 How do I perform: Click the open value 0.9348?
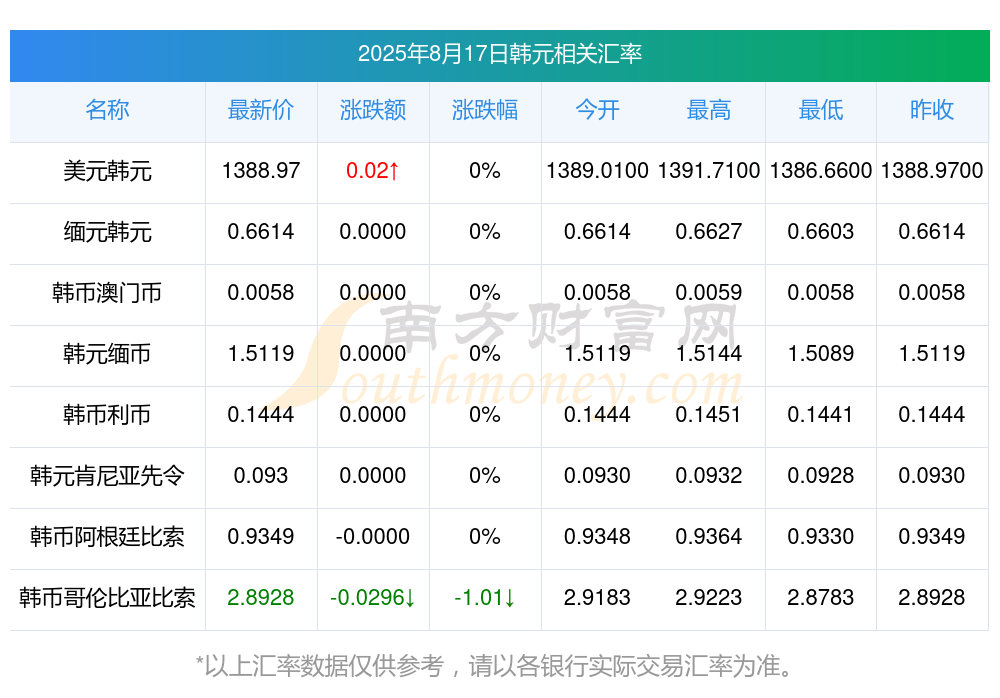597,537
